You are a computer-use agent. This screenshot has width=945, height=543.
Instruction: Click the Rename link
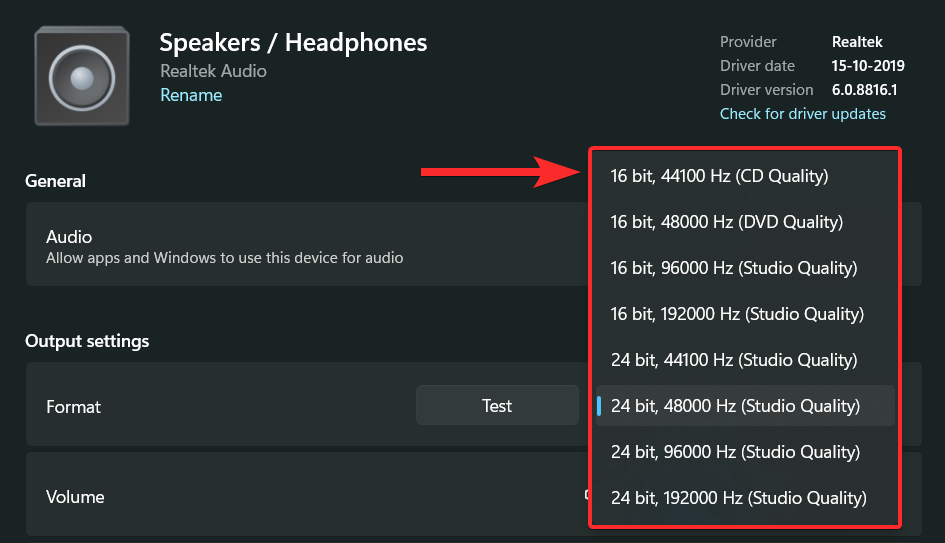pos(191,95)
